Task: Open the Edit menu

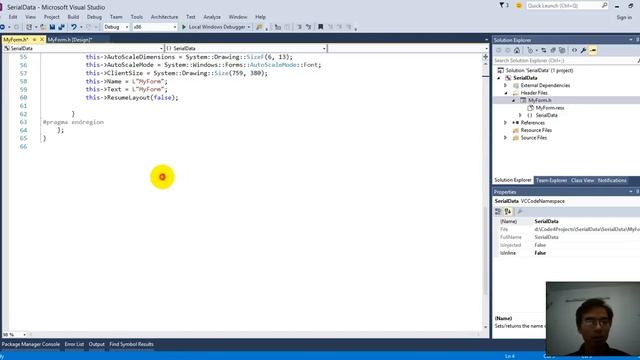Action: coord(13,17)
